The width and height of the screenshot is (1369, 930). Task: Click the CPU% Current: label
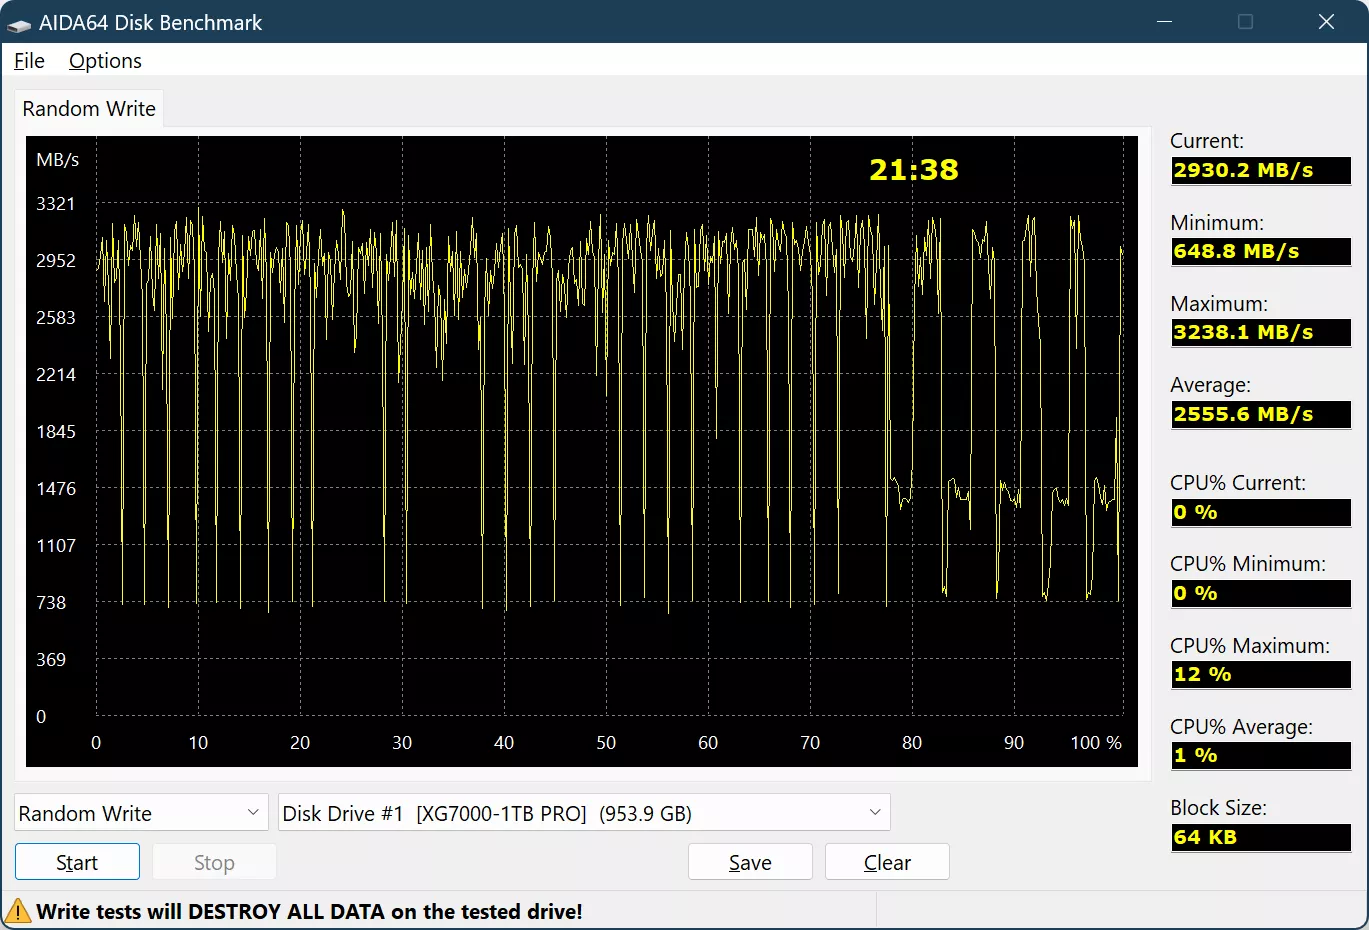pyautogui.click(x=1238, y=483)
